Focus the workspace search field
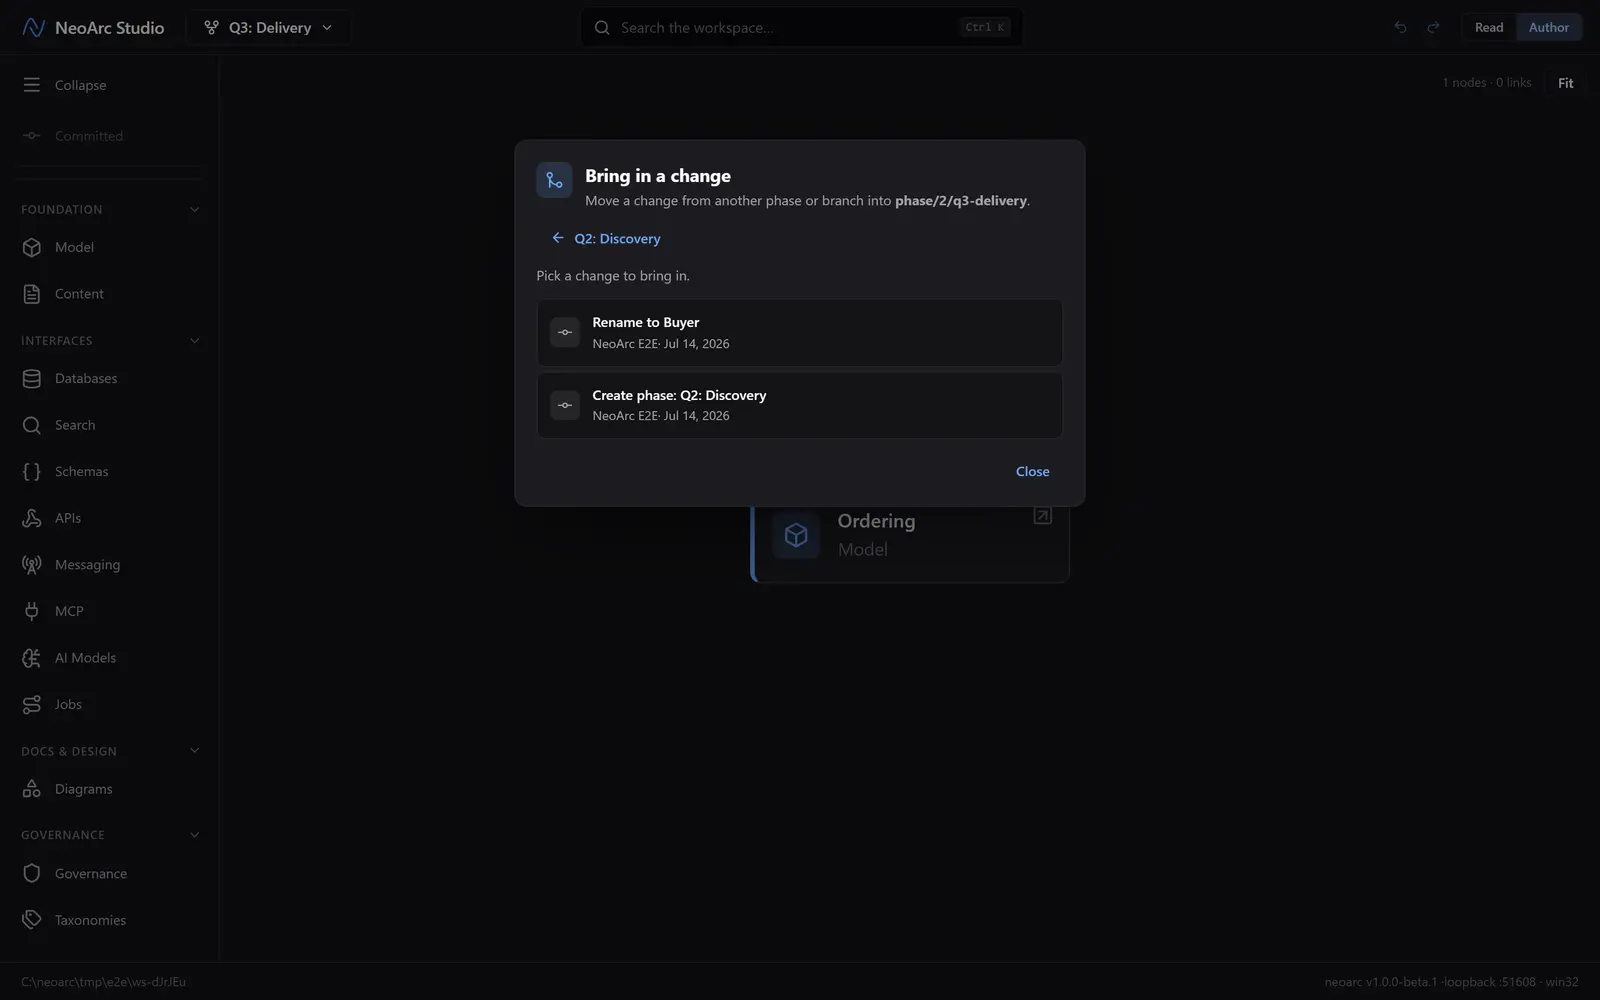Viewport: 1600px width, 1000px height. (x=801, y=27)
